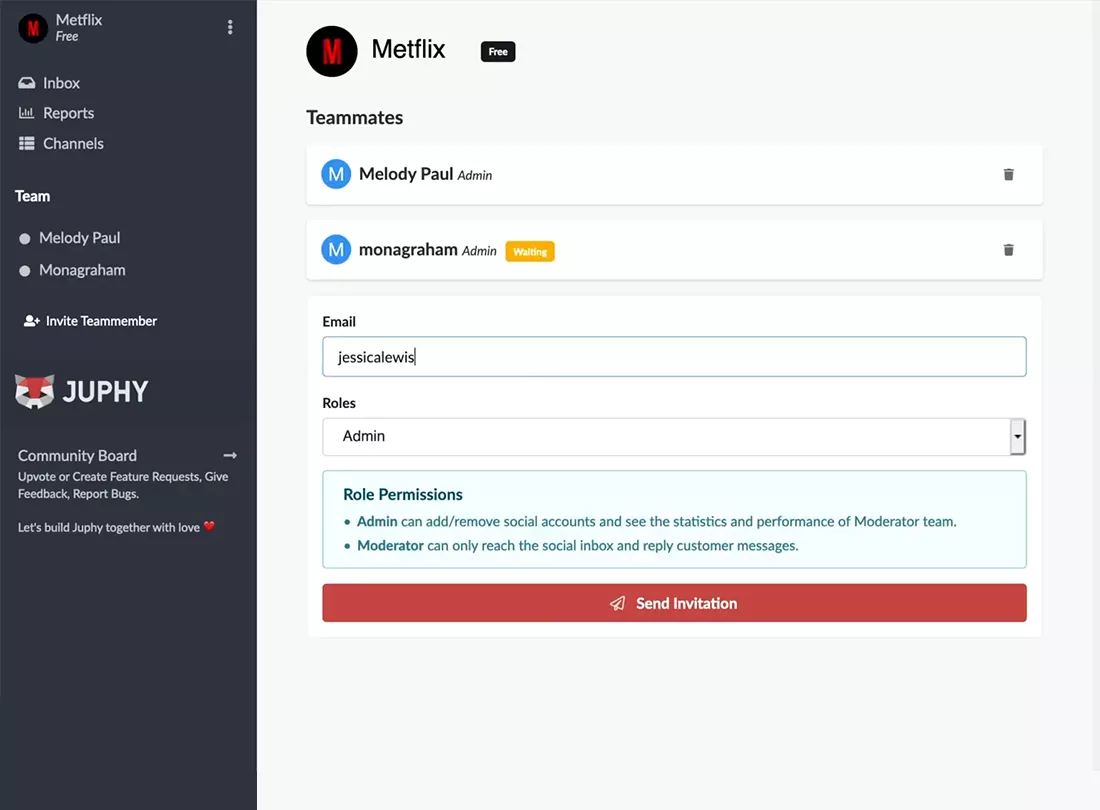This screenshot has width=1100, height=810.
Task: Open Community Board via arrow icon
Action: [230, 456]
